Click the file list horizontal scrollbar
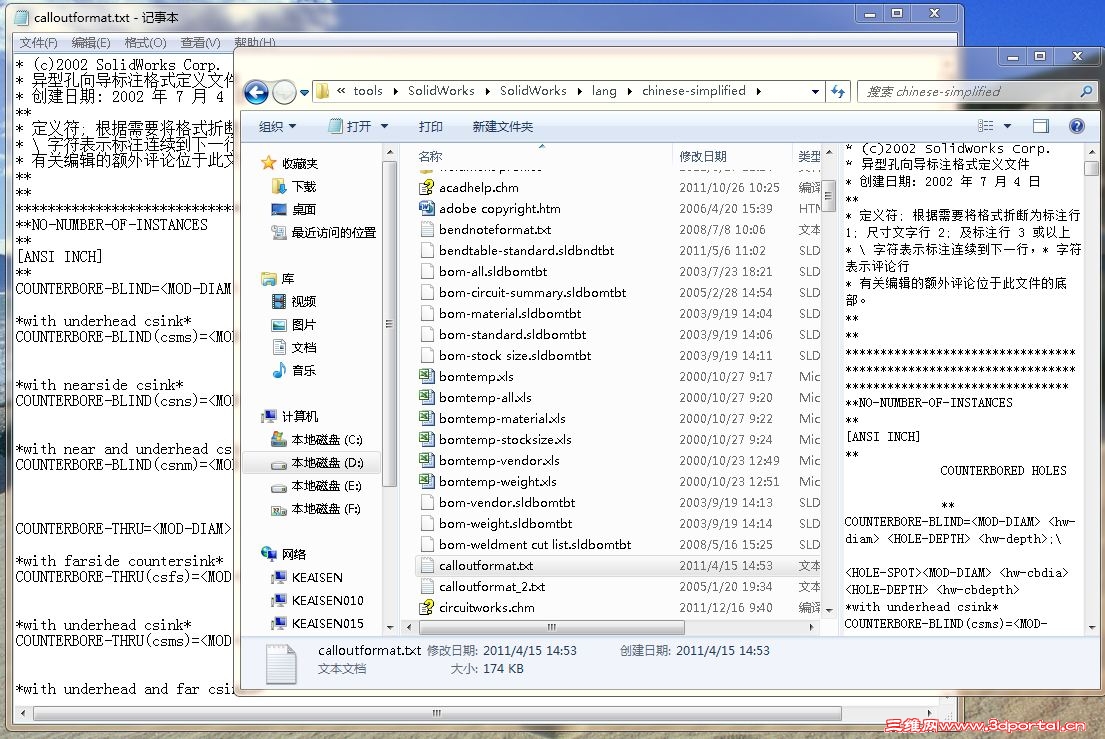This screenshot has width=1105, height=739. pos(551,627)
